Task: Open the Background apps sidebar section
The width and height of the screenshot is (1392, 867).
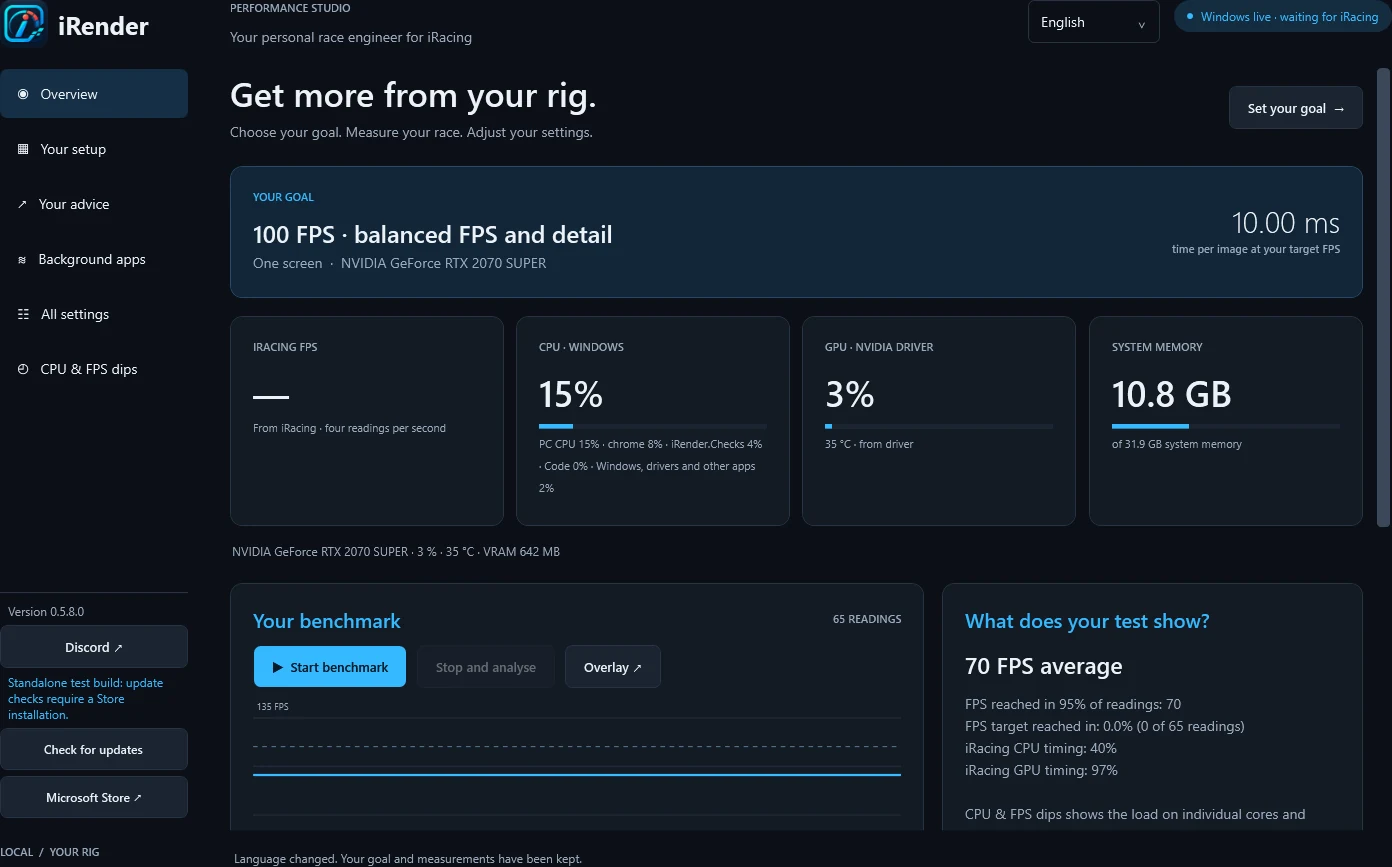Action: click(94, 259)
